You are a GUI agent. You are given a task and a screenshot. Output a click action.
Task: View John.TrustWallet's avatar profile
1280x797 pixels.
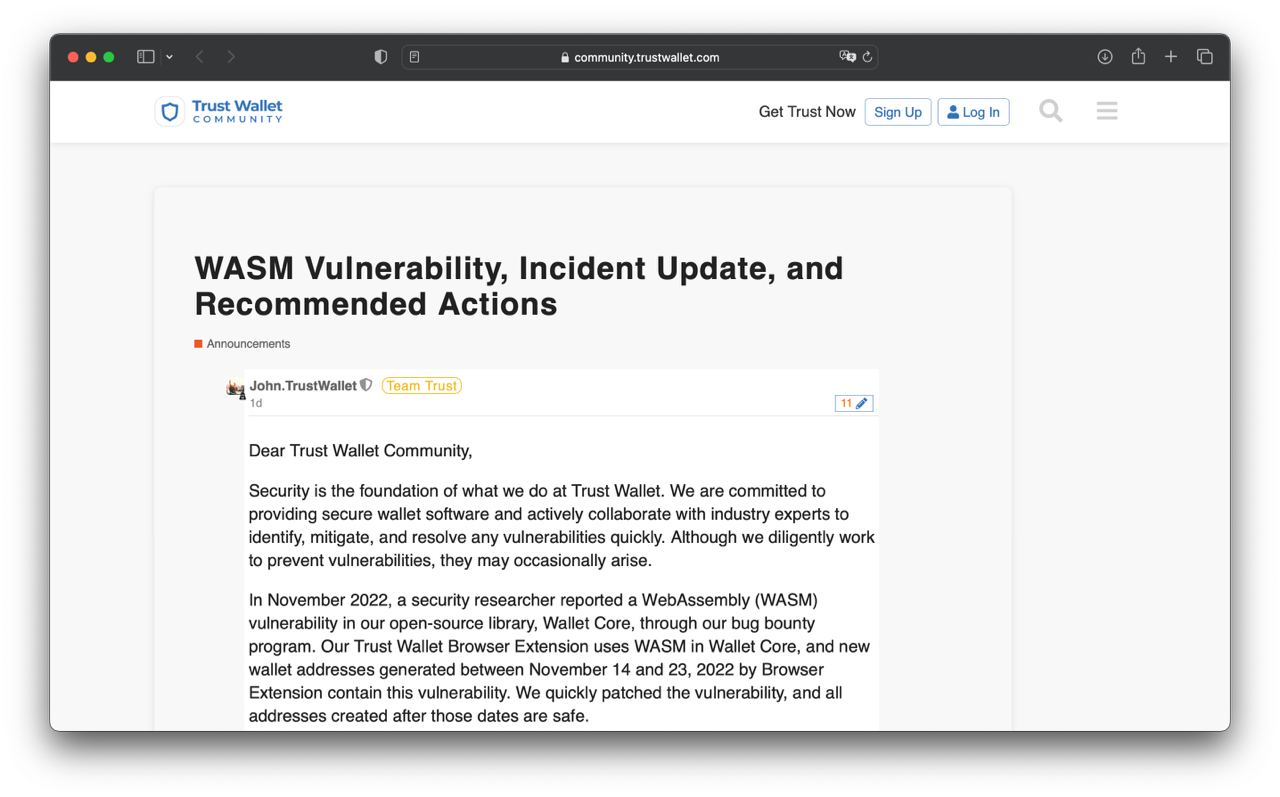(x=235, y=389)
